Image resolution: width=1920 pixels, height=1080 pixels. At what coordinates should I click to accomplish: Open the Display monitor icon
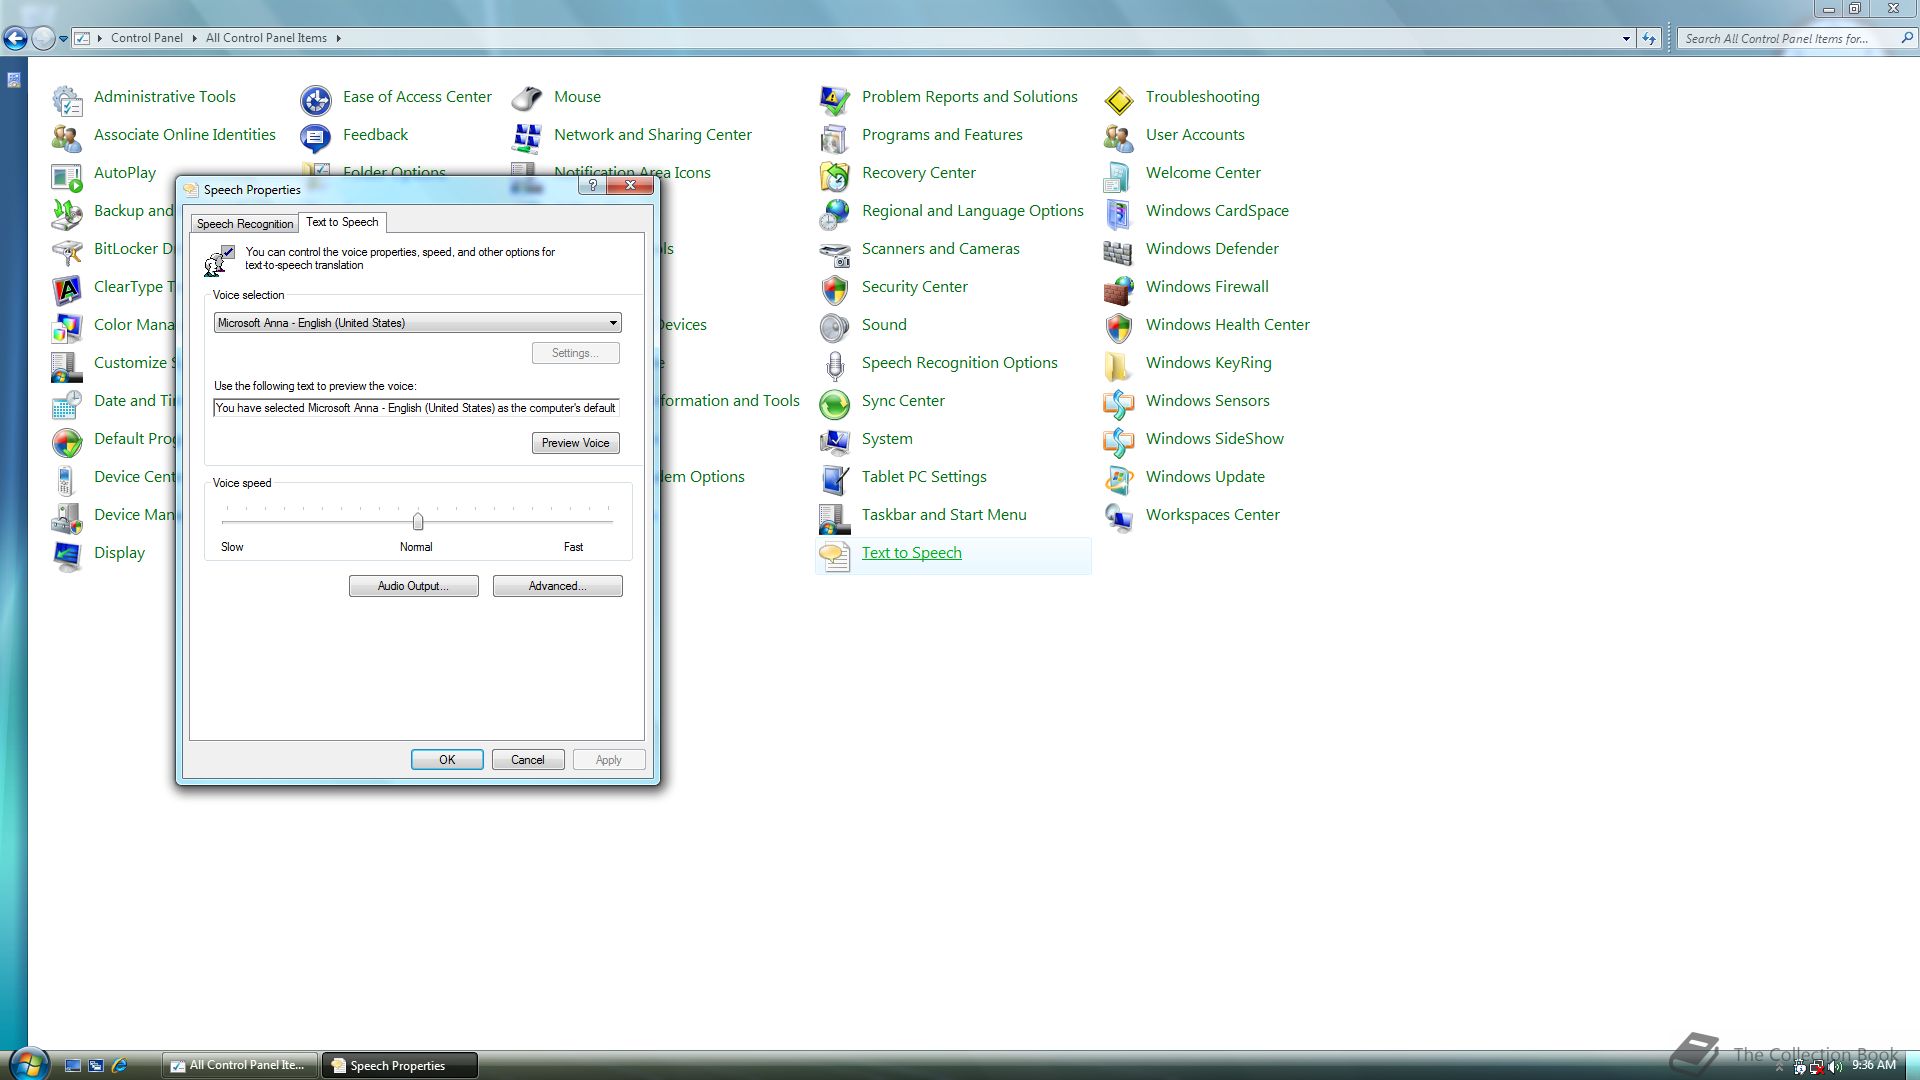[67, 554]
